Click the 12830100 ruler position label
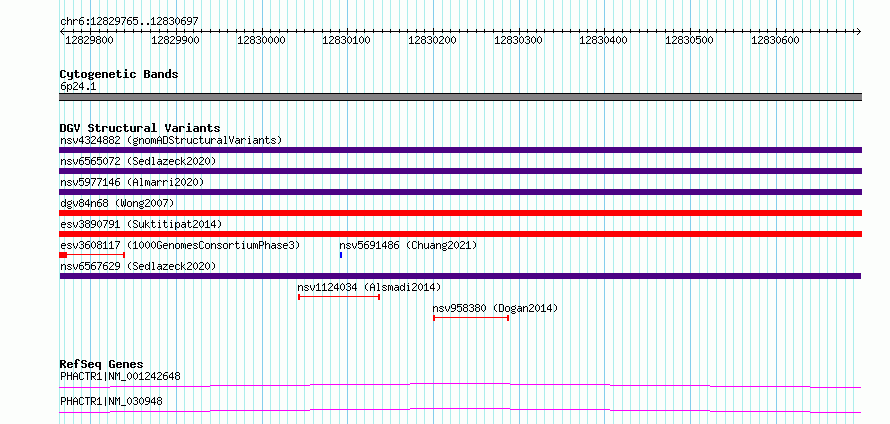 [x=346, y=40]
